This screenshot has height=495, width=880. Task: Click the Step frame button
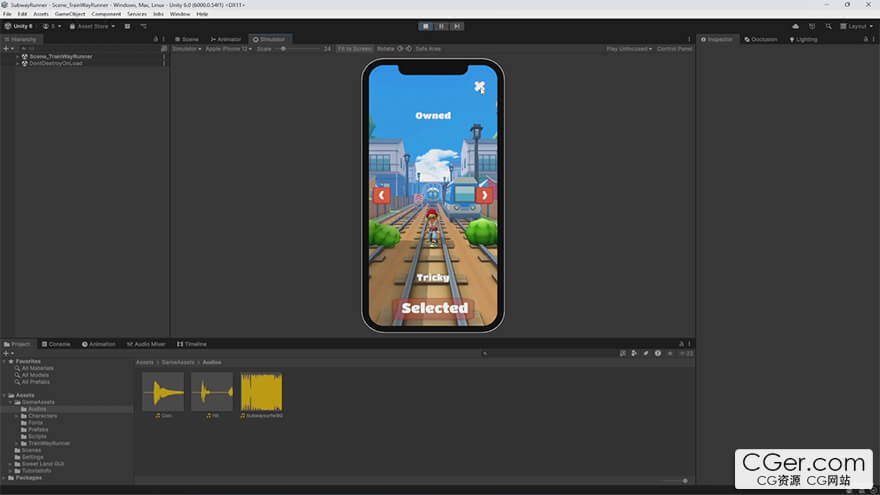456,26
